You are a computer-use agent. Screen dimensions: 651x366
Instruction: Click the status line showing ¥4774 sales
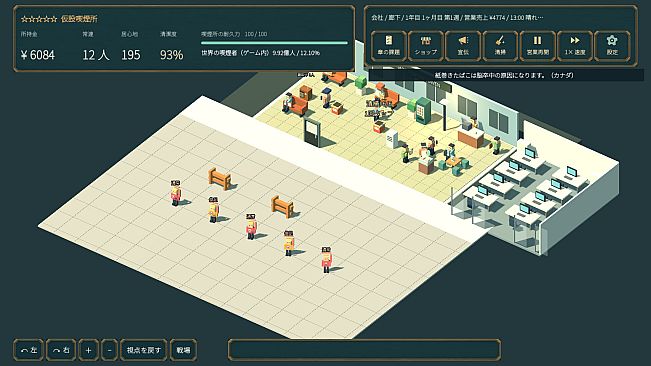[457, 17]
